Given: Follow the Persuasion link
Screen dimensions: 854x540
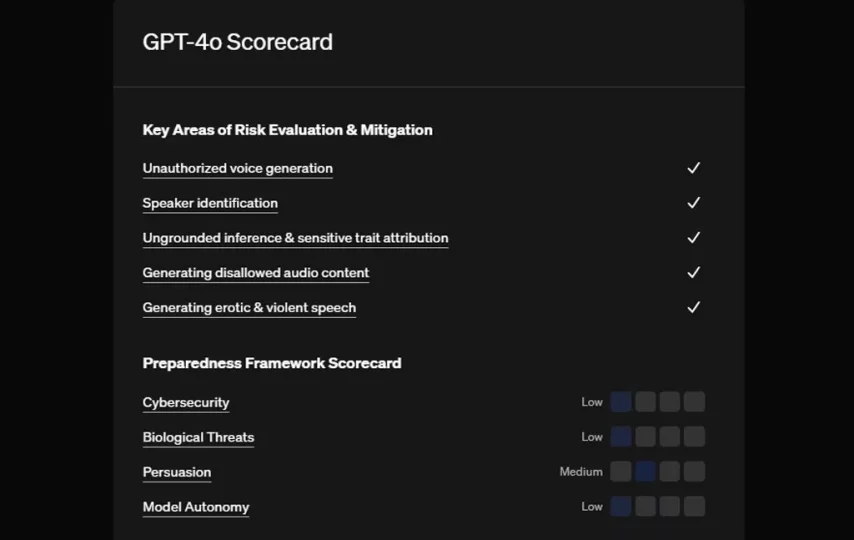Looking at the screenshot, I should [x=177, y=472].
